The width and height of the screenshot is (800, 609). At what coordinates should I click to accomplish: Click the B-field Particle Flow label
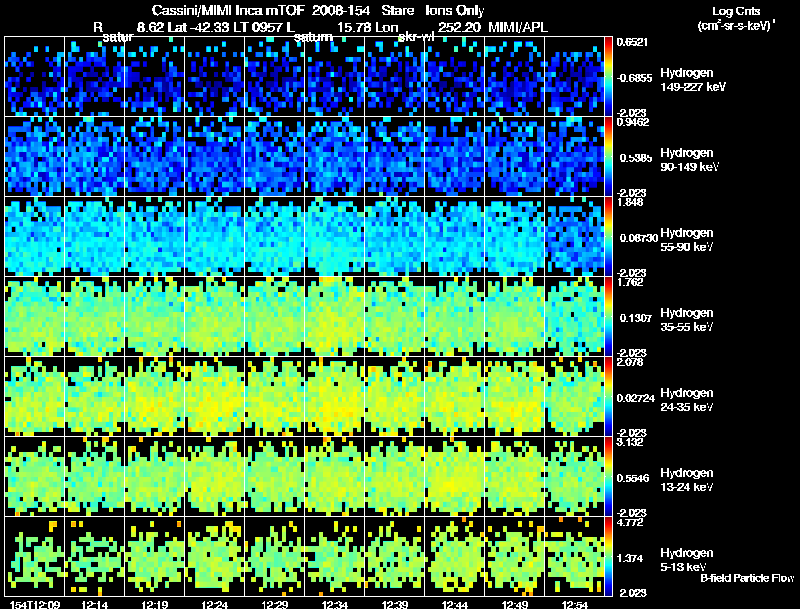click(x=747, y=578)
